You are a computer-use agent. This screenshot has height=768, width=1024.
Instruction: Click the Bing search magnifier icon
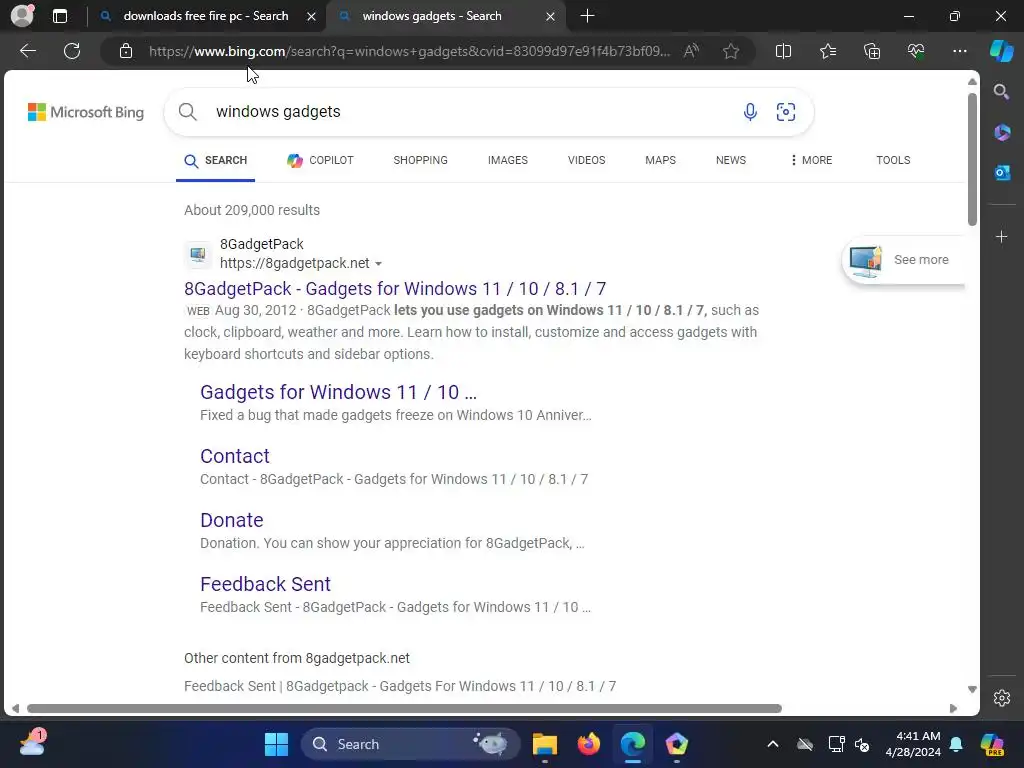click(x=187, y=112)
